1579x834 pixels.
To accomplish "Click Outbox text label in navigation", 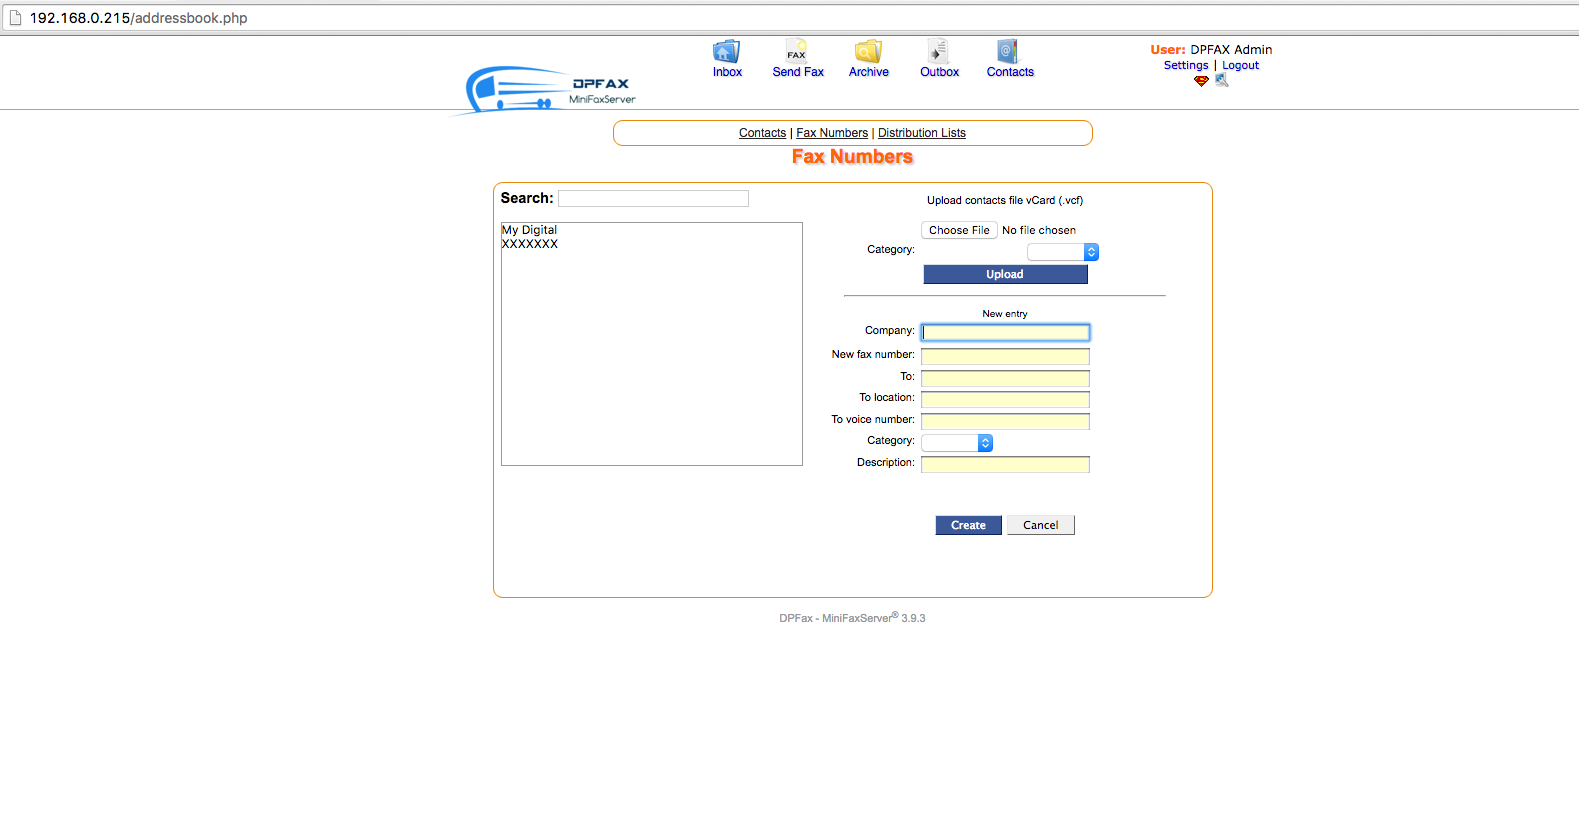I will click(939, 72).
